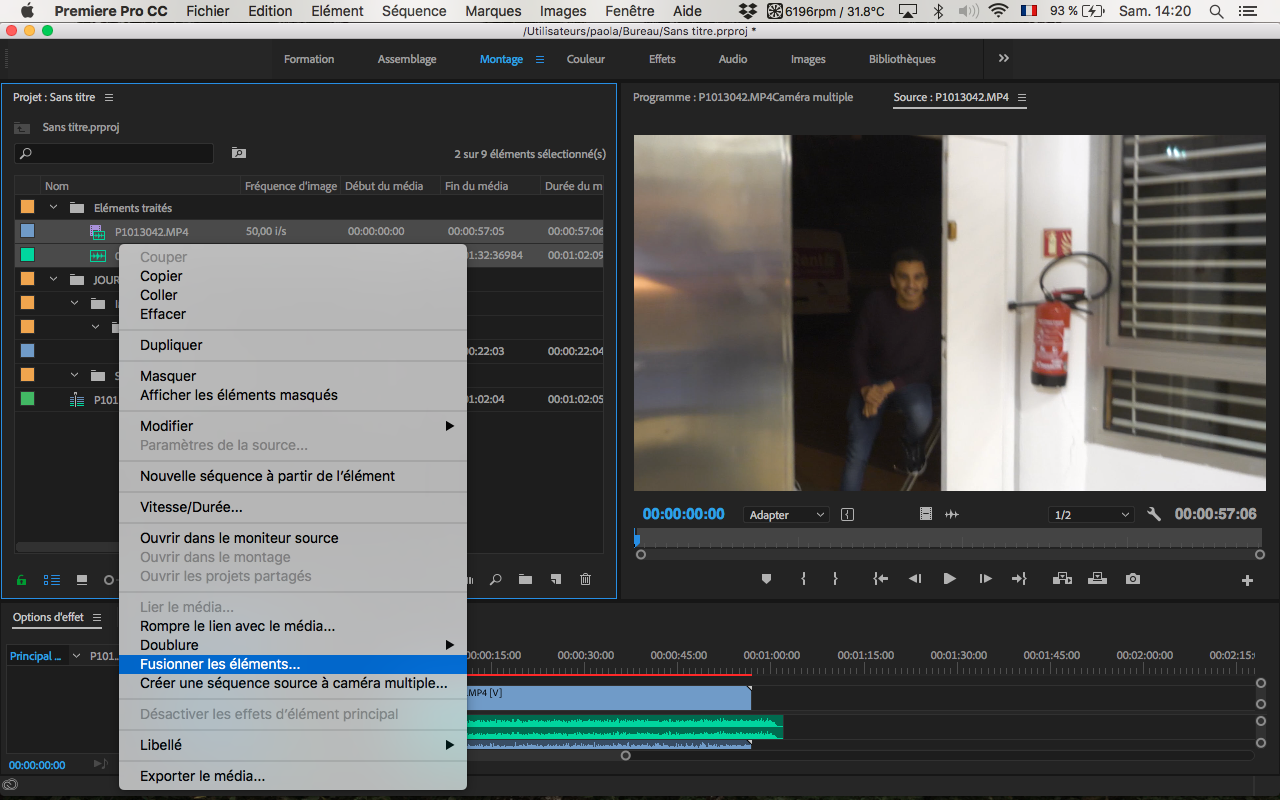Switch Project panel to list view
This screenshot has width=1280, height=800.
click(x=51, y=579)
